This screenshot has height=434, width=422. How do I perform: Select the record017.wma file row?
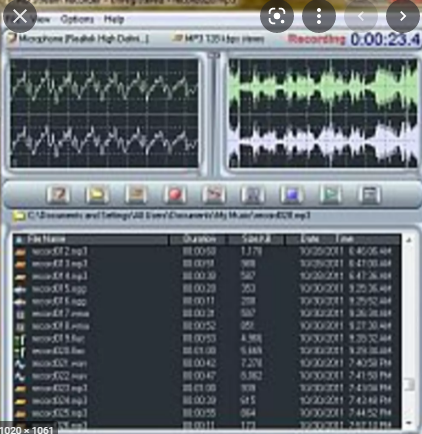[207, 314]
